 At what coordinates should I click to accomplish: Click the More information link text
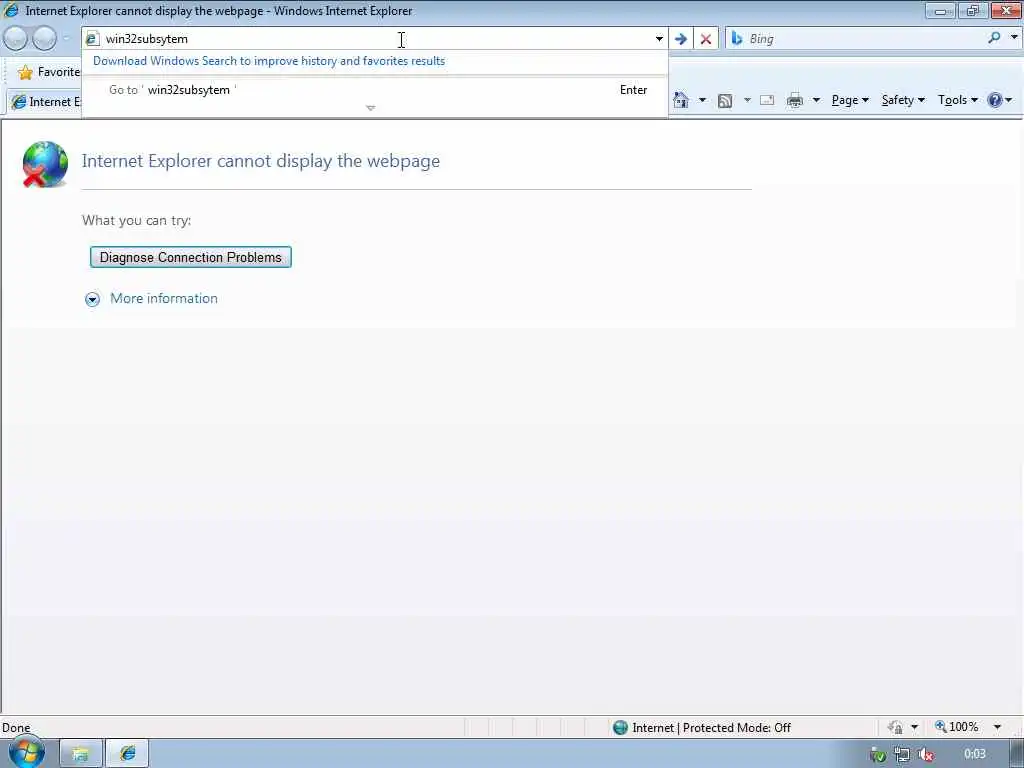(164, 298)
